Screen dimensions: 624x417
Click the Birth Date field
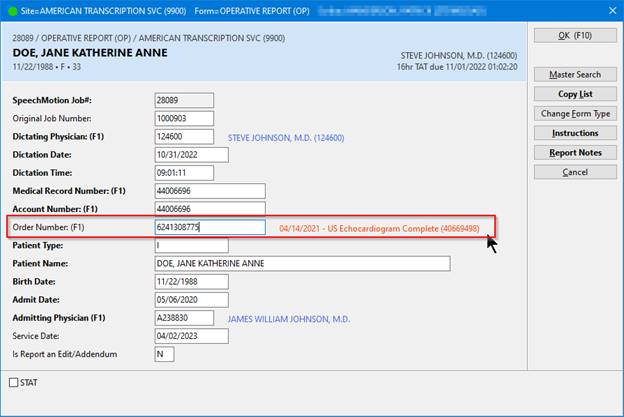tap(192, 282)
